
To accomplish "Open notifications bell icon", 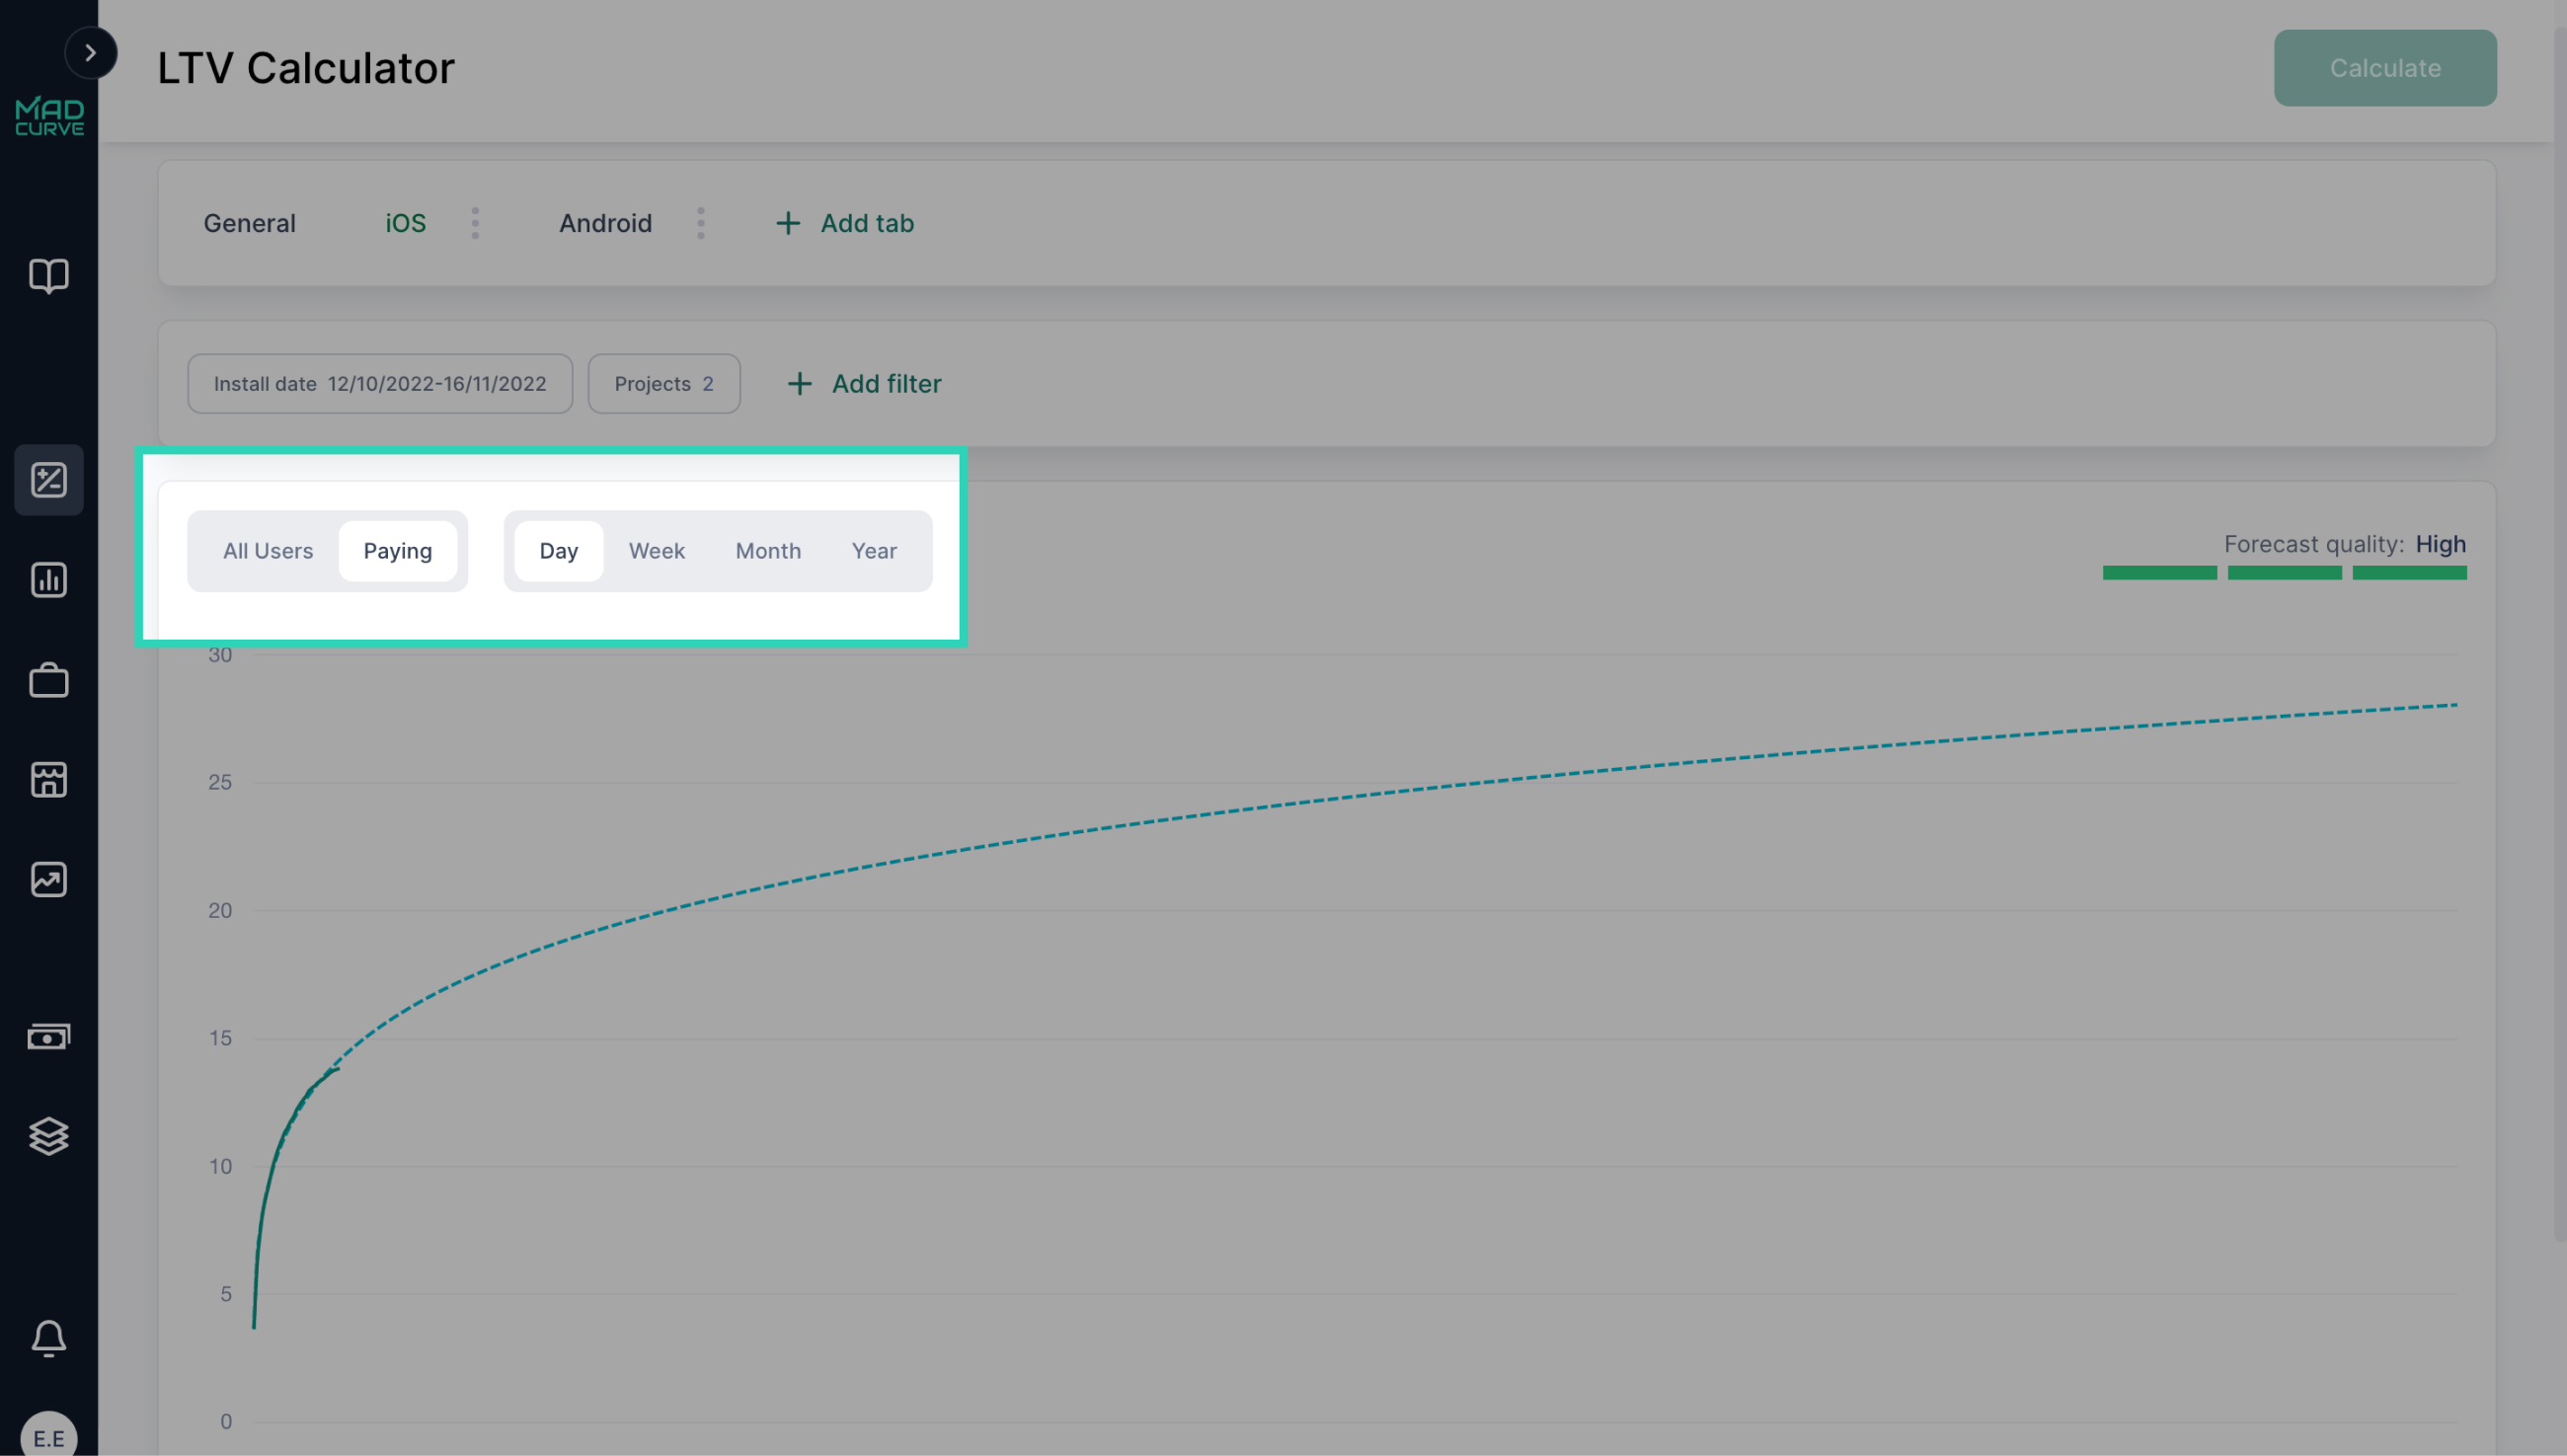I will tap(48, 1339).
